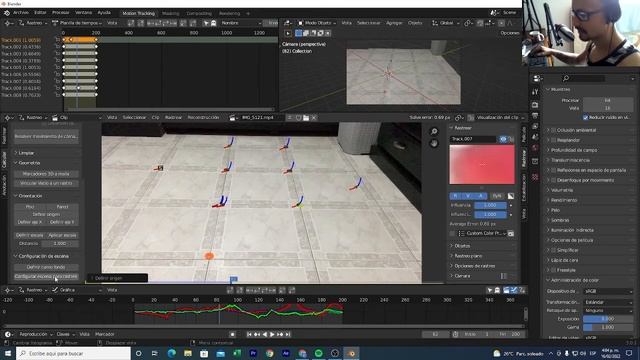Open the Ayuda menu
Image resolution: width=640 pixels, height=360 pixels.
[x=104, y=13]
